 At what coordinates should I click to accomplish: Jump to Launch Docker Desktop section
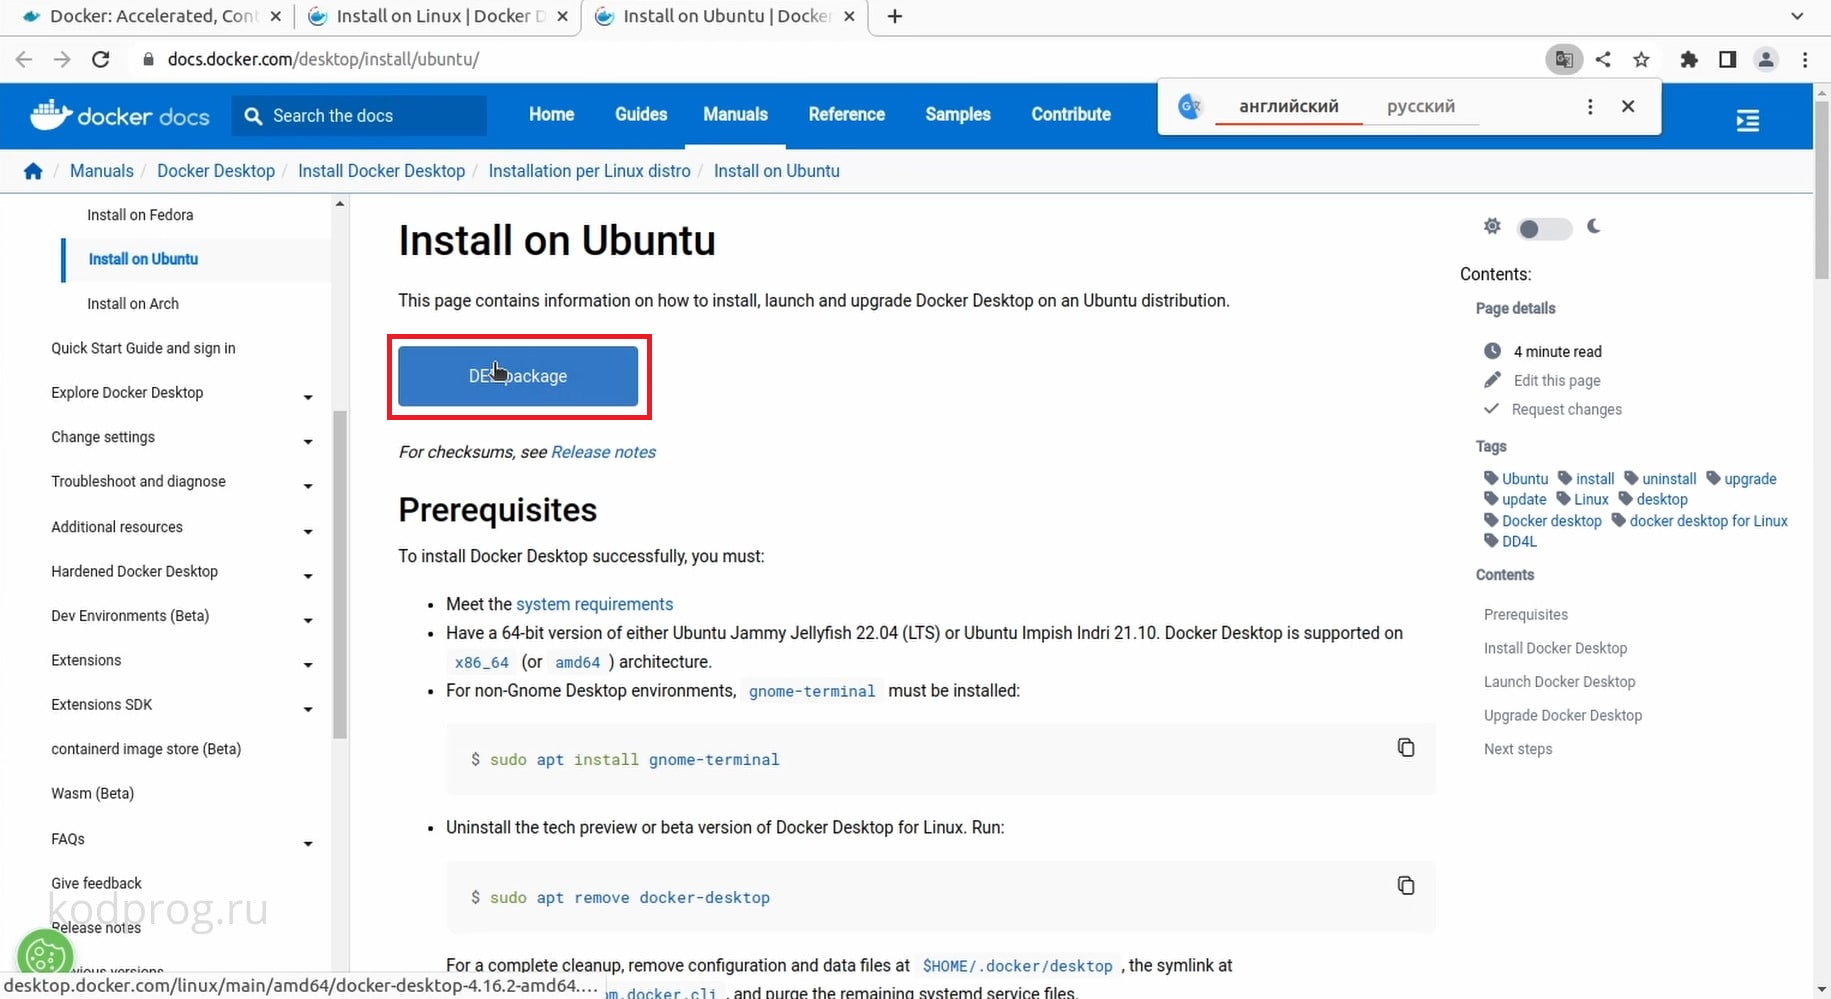[x=1559, y=682]
